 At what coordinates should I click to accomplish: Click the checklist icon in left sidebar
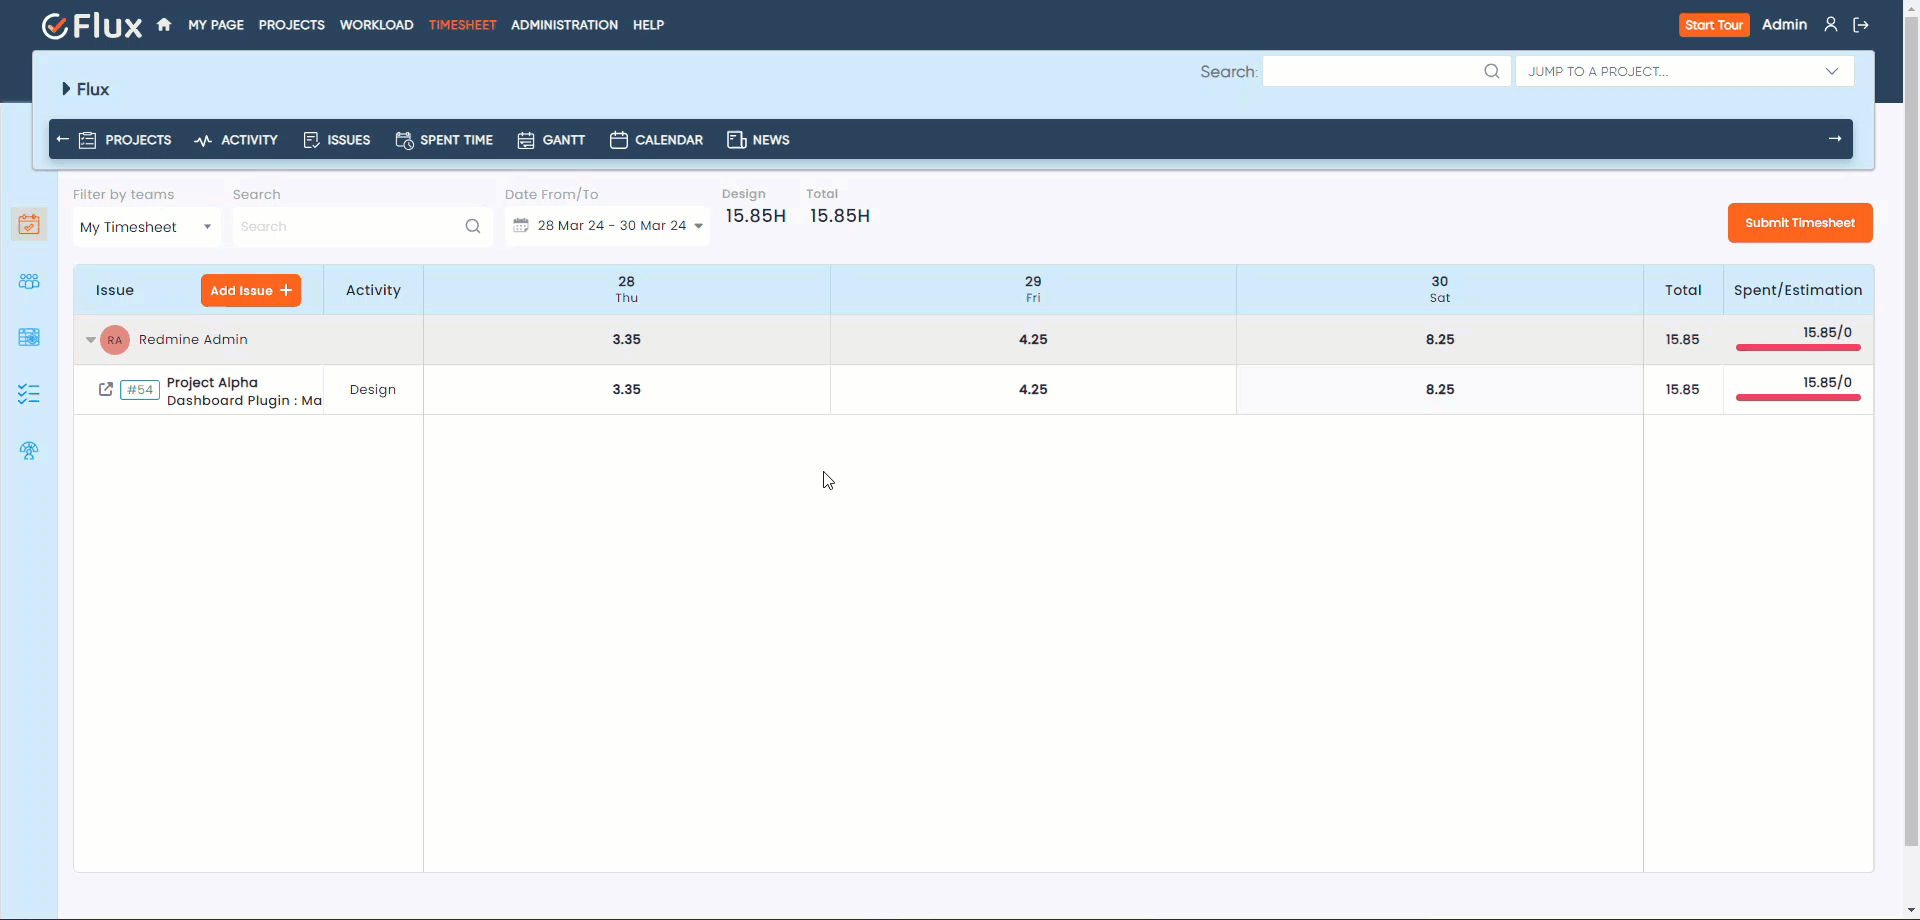pos(29,394)
